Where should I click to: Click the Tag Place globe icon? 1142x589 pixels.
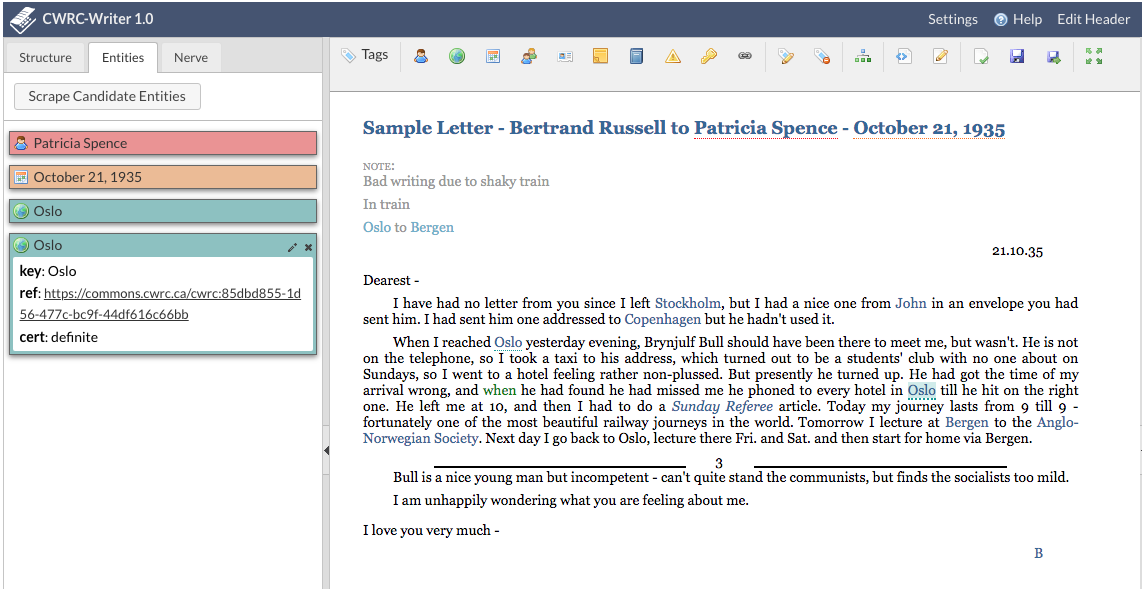[457, 56]
